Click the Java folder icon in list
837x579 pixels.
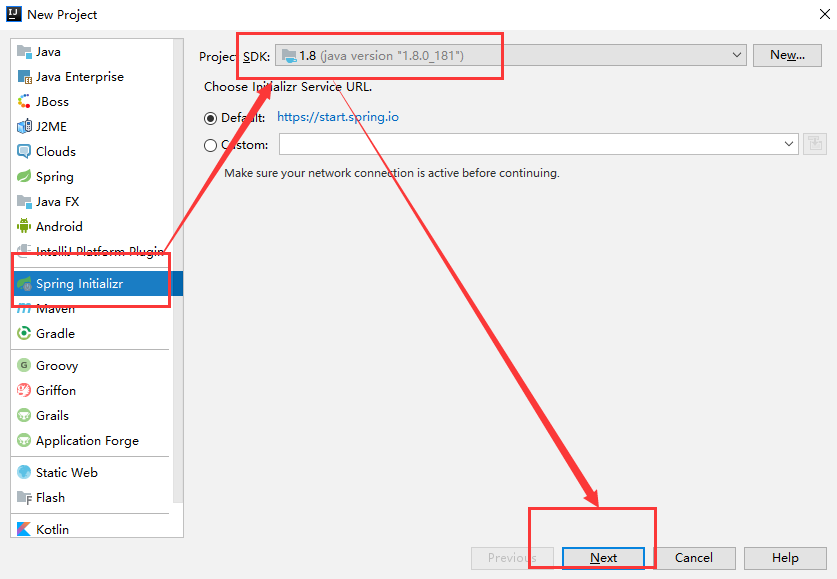point(24,52)
